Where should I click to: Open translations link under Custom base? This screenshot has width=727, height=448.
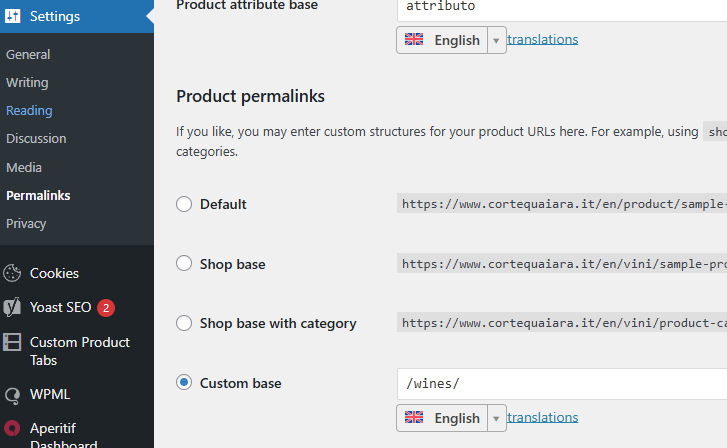pos(542,418)
